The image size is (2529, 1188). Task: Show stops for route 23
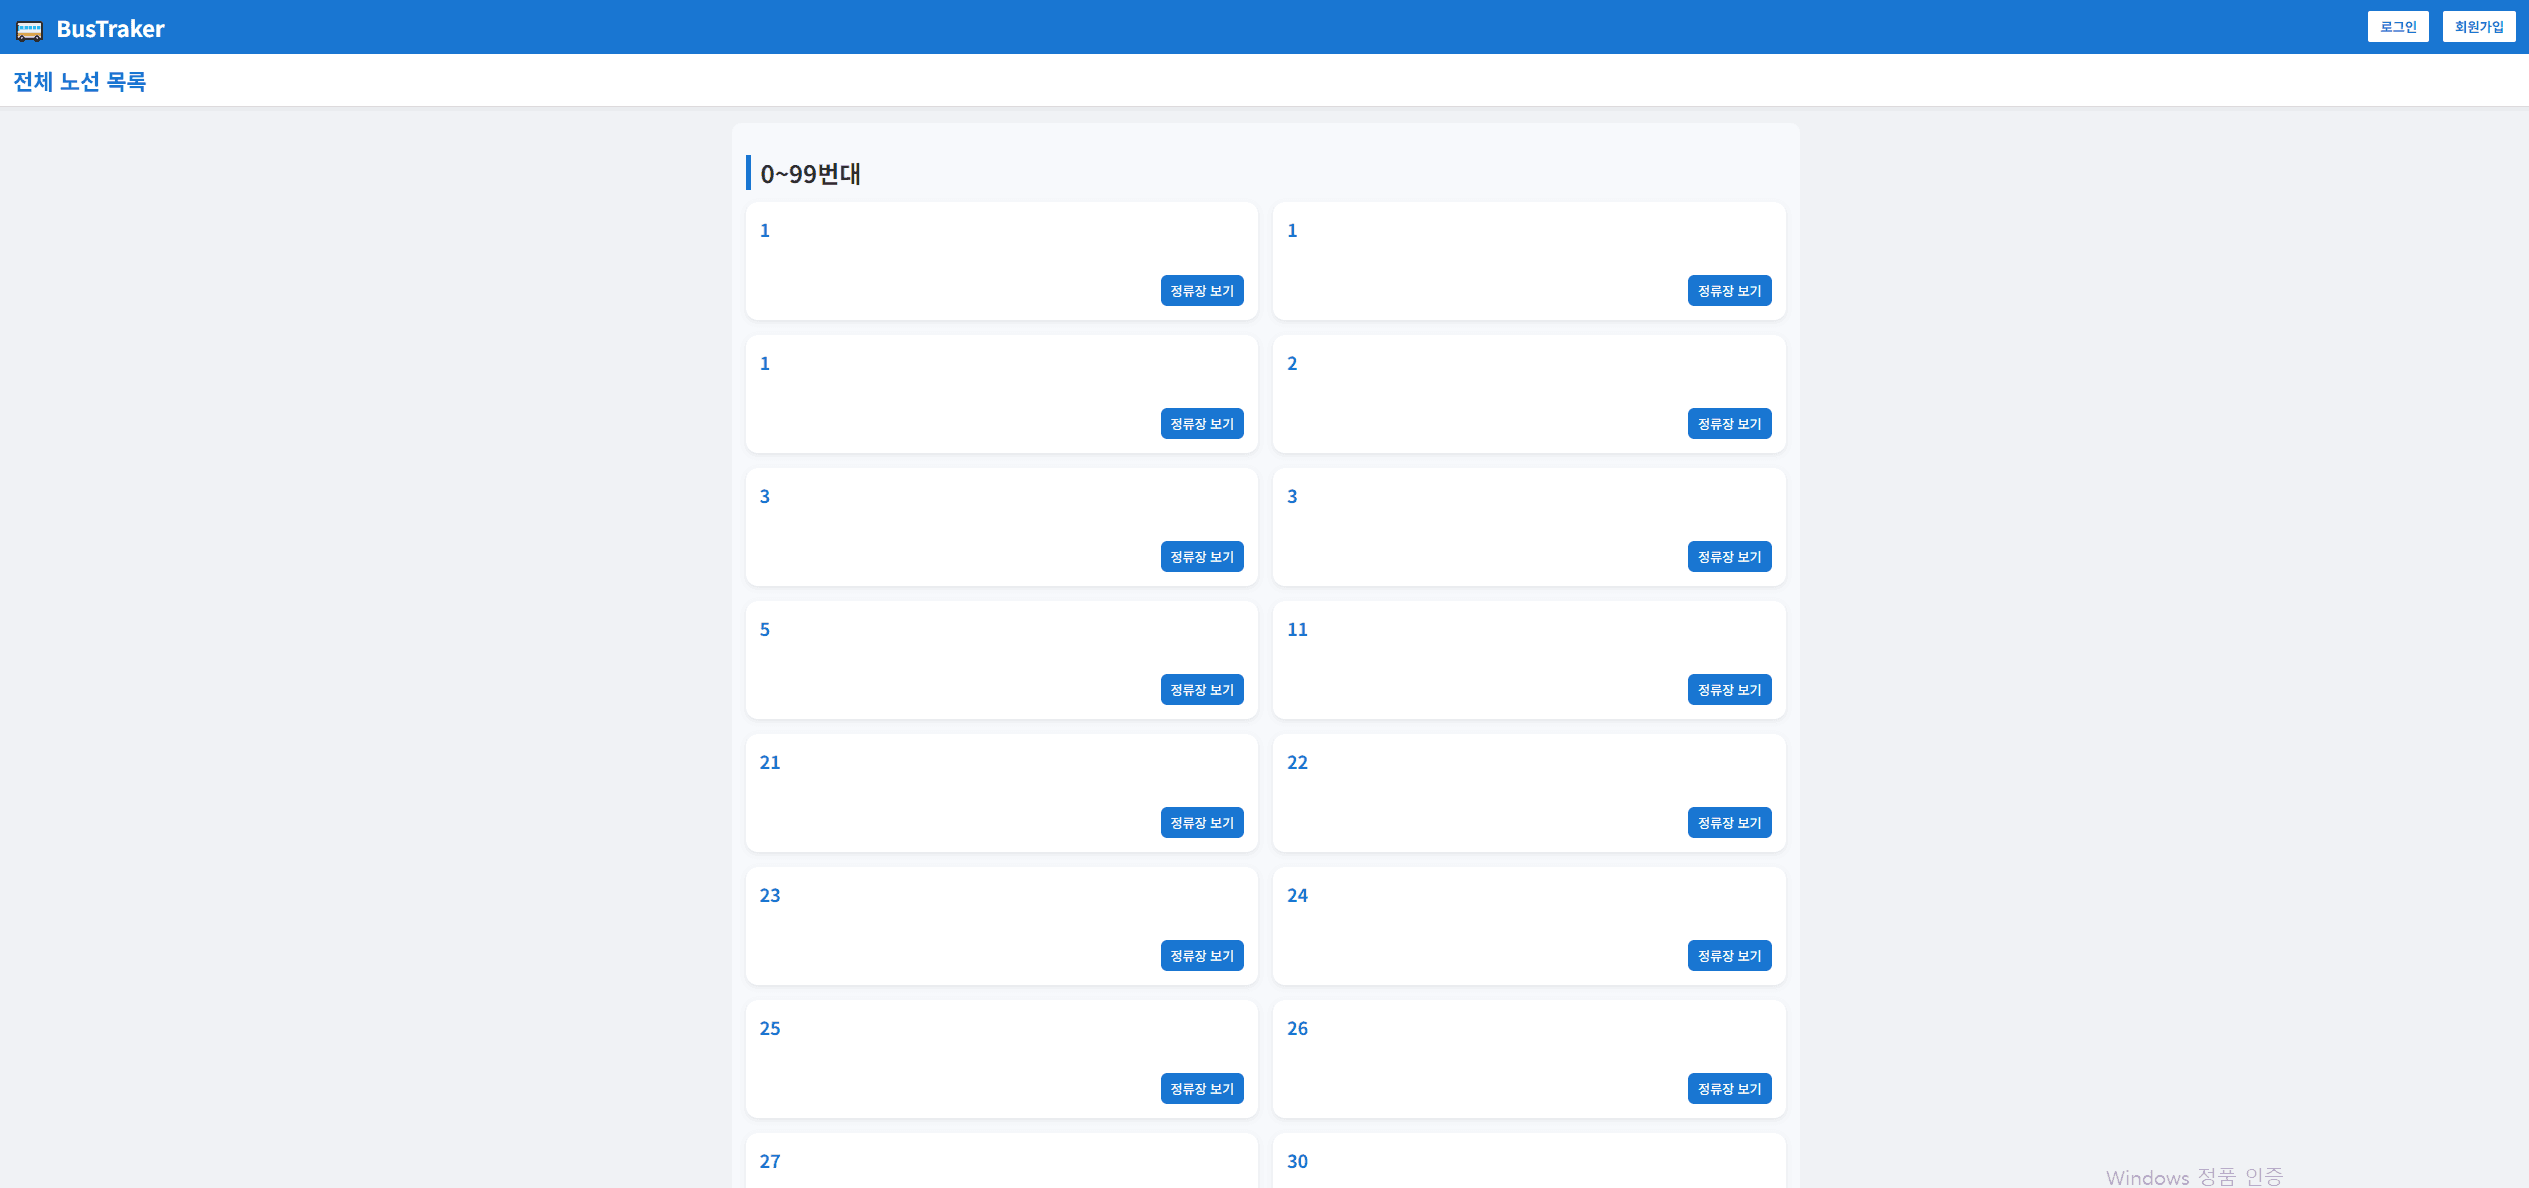coord(1201,956)
